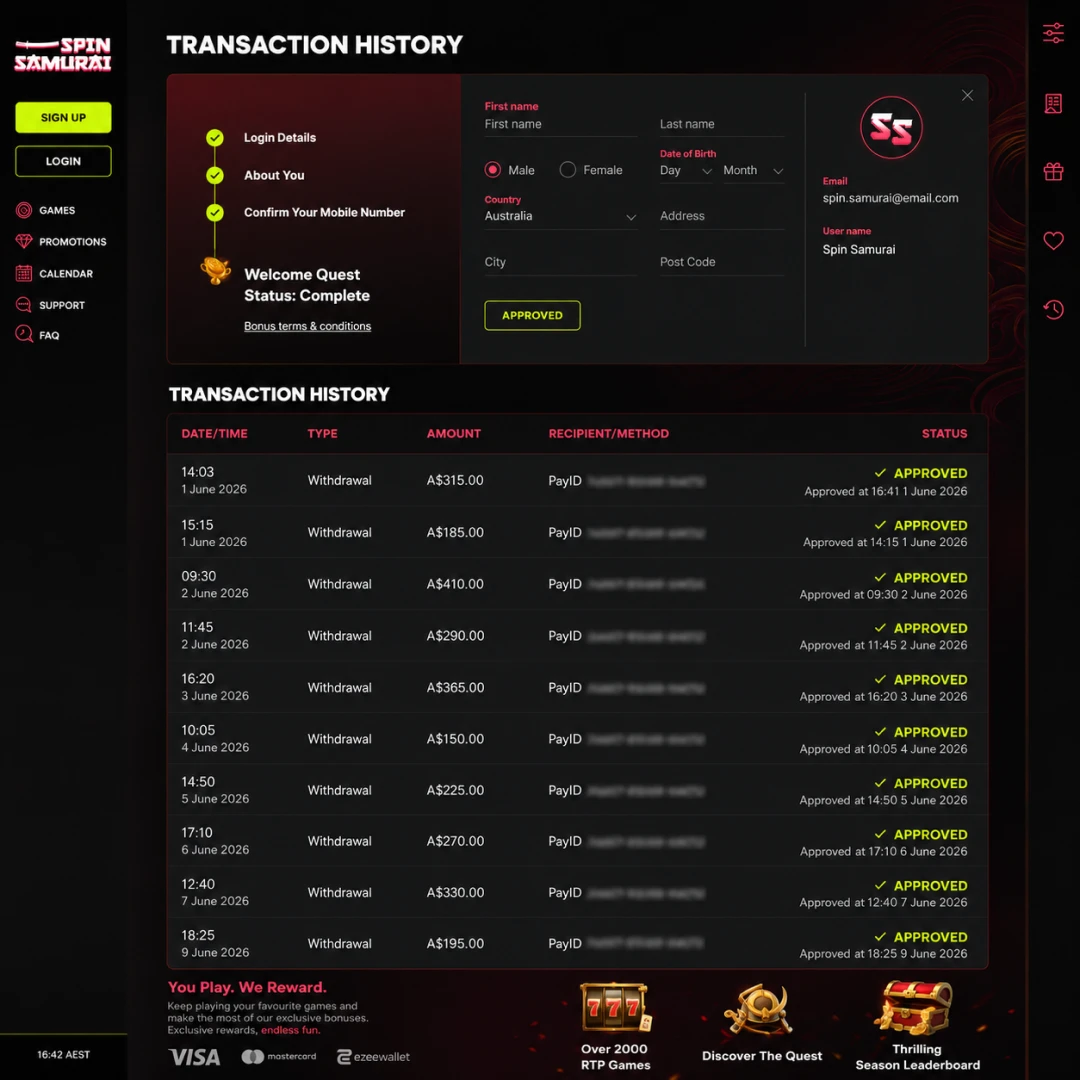Image resolution: width=1080 pixels, height=1080 pixels.
Task: Expand the Day of birth dropdown
Action: click(x=685, y=171)
